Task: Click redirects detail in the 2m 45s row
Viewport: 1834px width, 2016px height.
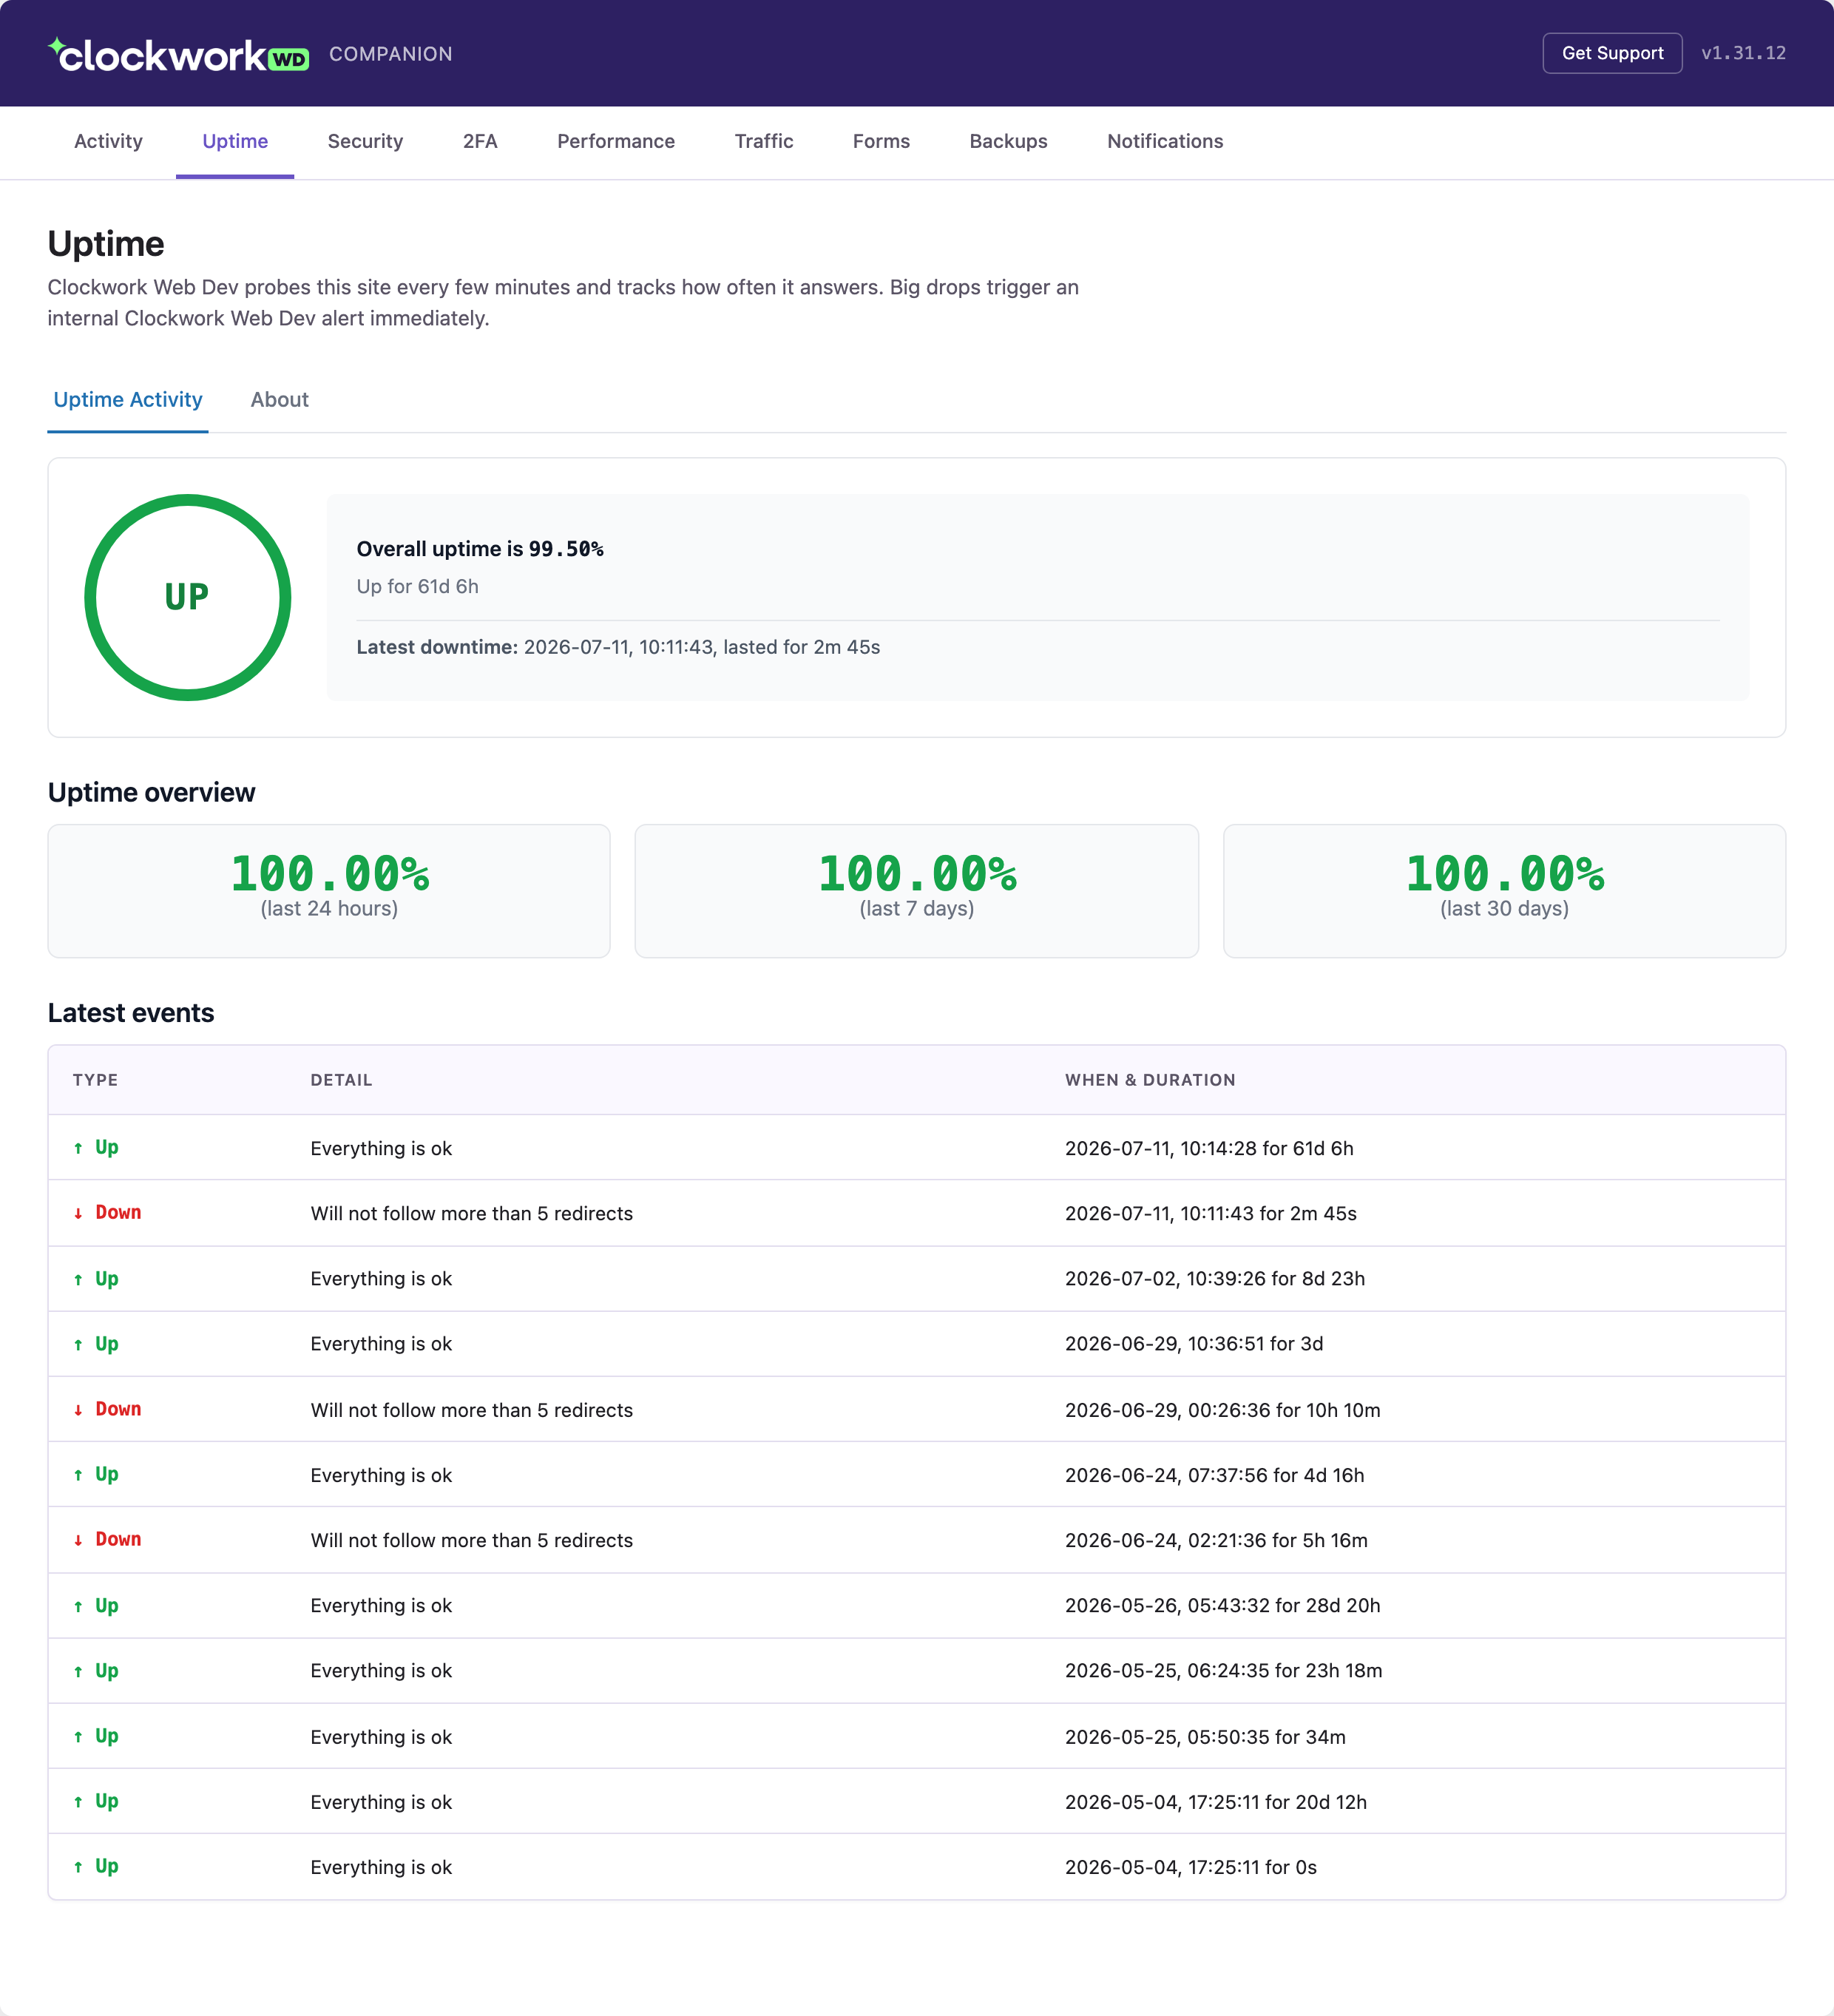Action: tap(471, 1213)
